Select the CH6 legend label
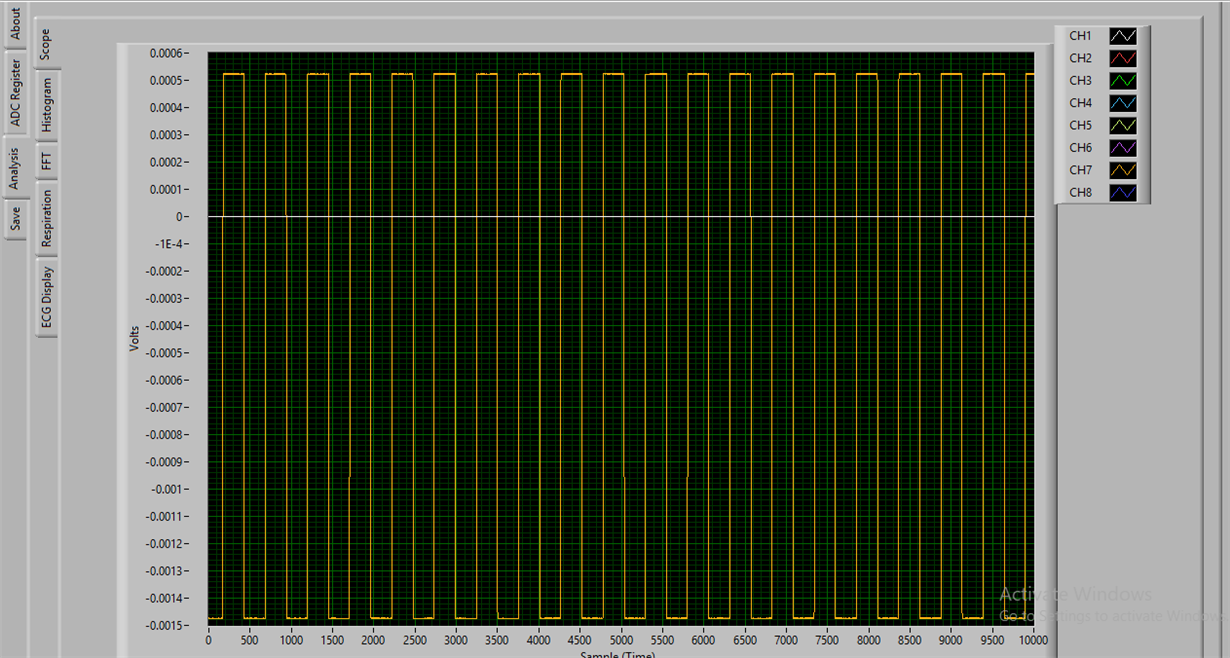This screenshot has width=1230, height=658. [x=1081, y=147]
